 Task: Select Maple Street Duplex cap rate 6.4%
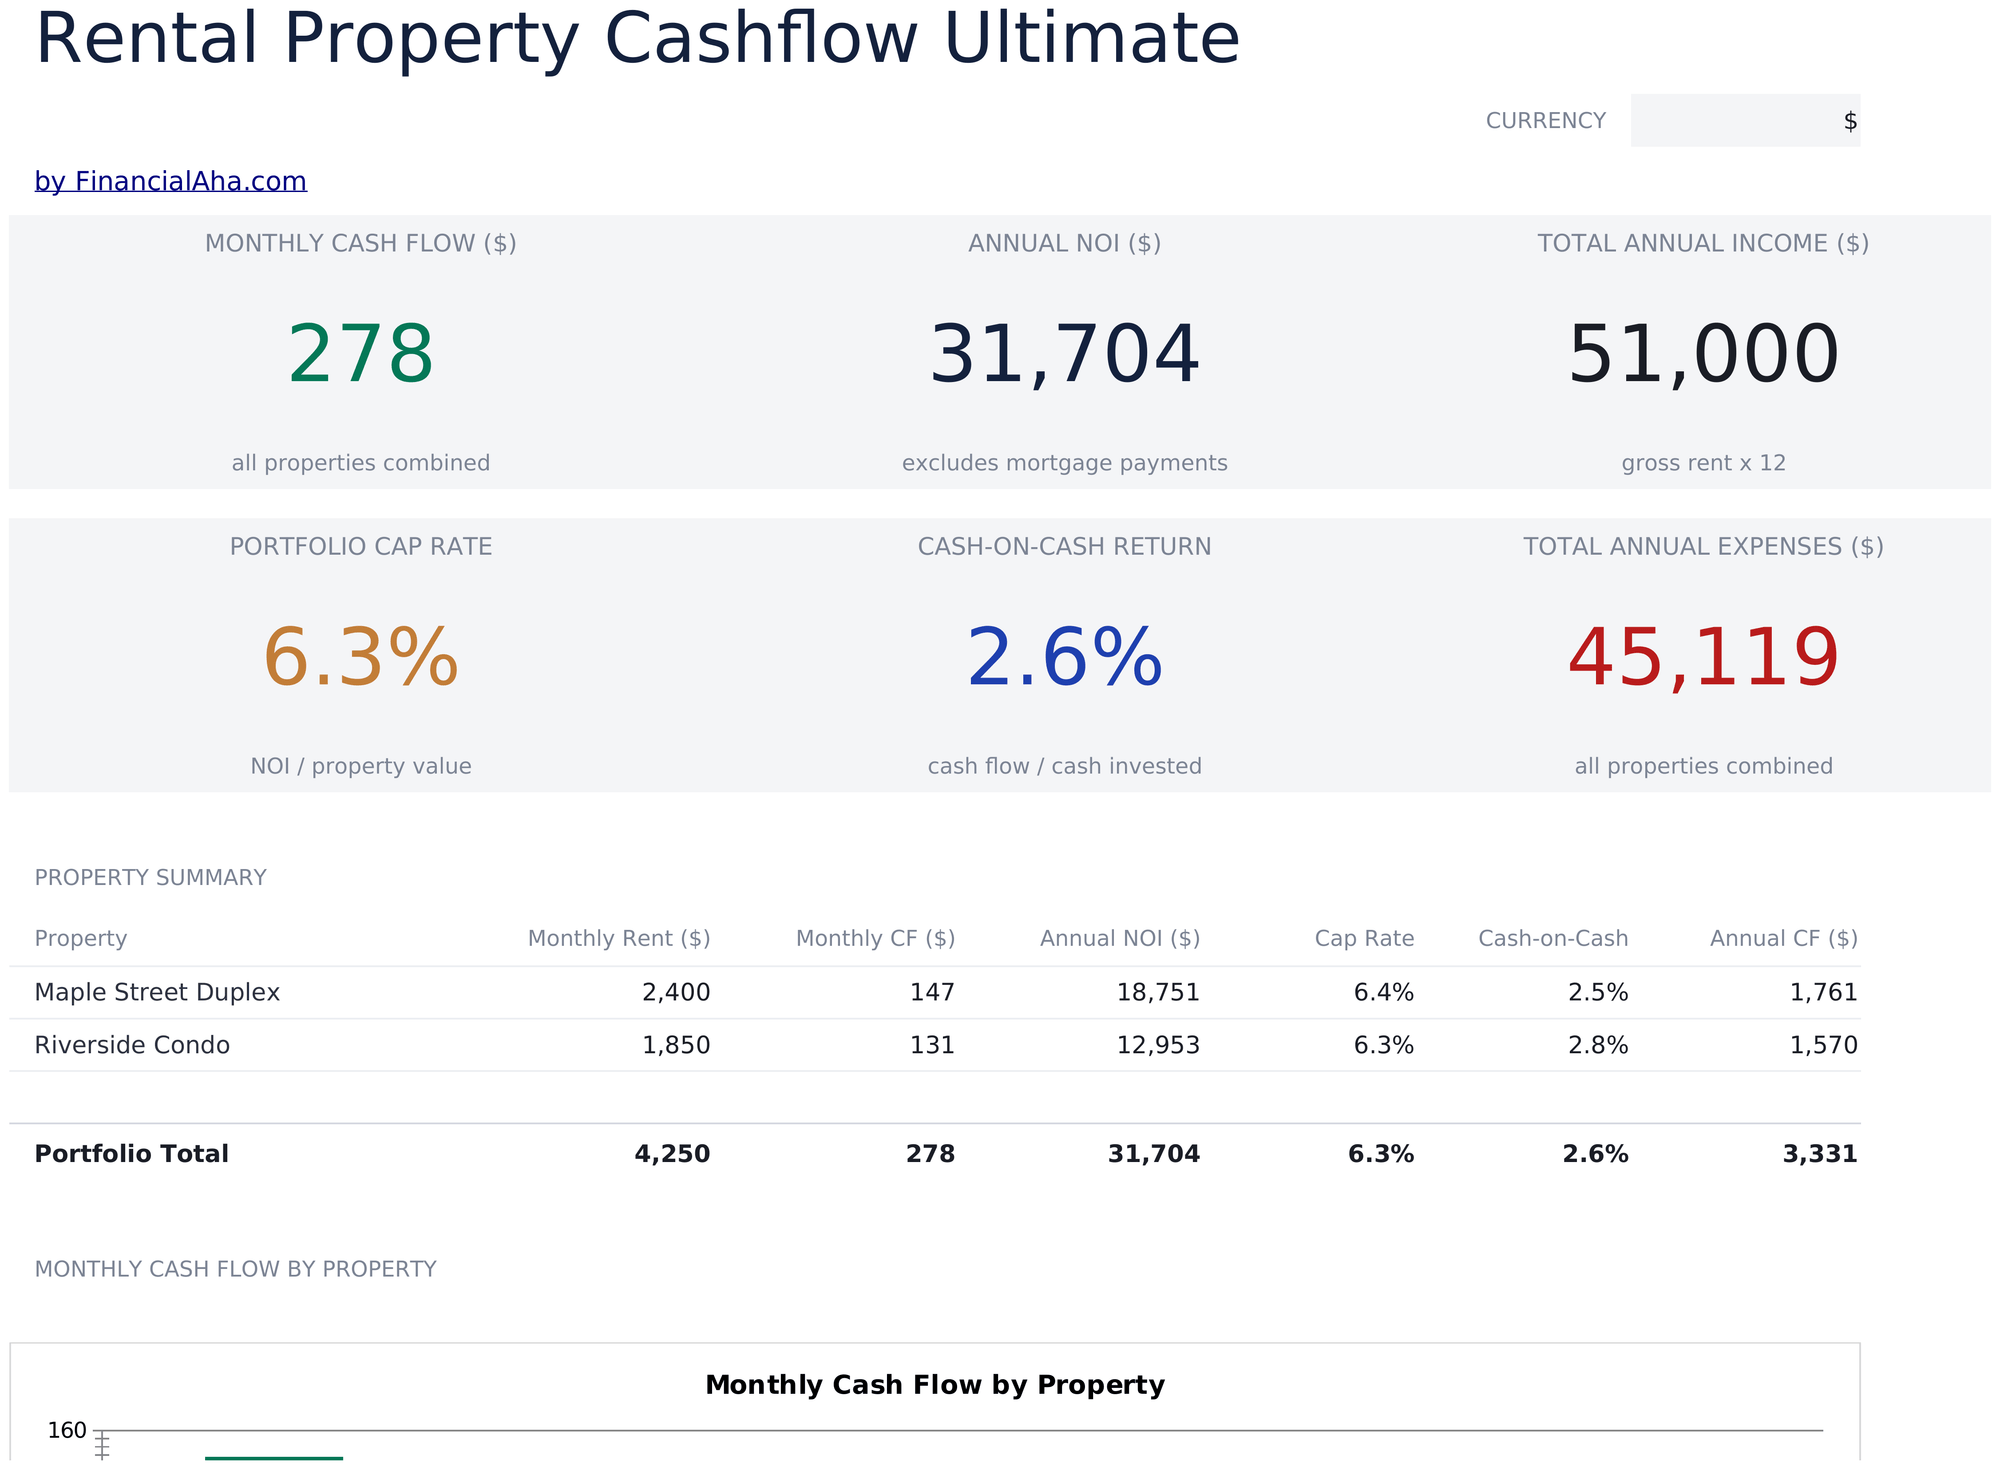[1384, 993]
